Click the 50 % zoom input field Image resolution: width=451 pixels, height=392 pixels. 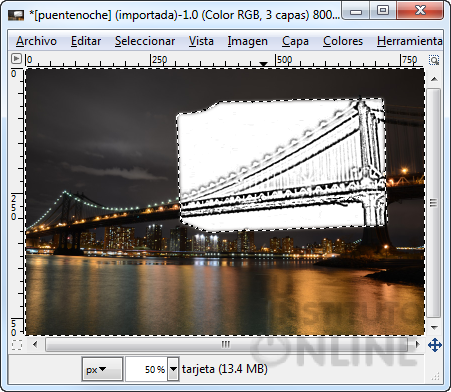pyautogui.click(x=147, y=369)
